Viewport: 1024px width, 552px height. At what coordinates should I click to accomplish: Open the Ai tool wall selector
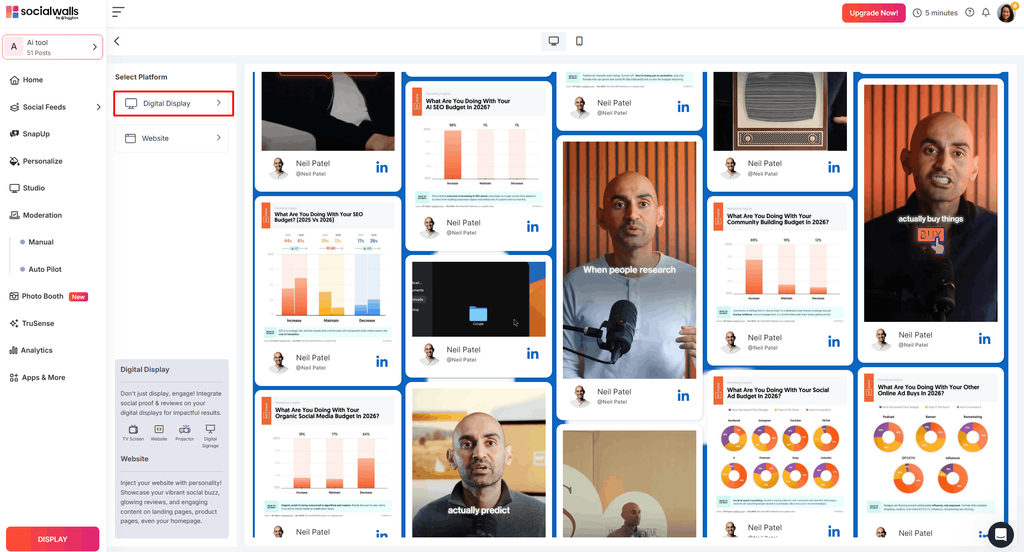[x=52, y=47]
